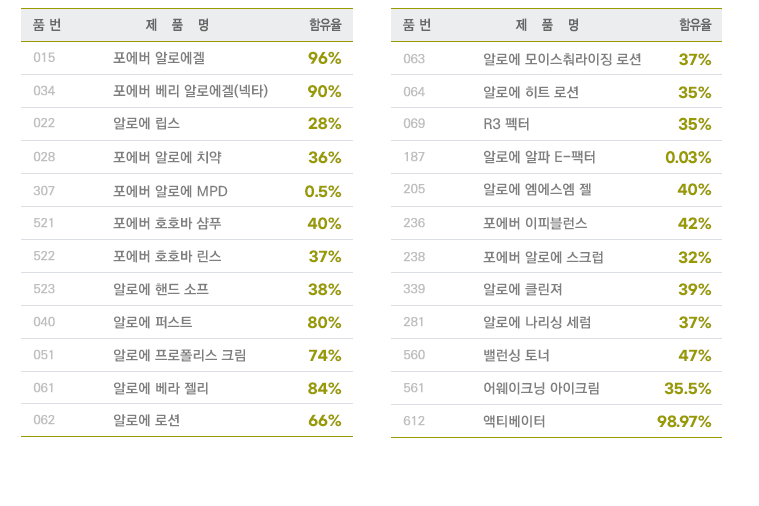Viewport: 759px width, 506px height.
Task: Select 알로에 프로폴리스 크림 name
Action: coord(180,355)
